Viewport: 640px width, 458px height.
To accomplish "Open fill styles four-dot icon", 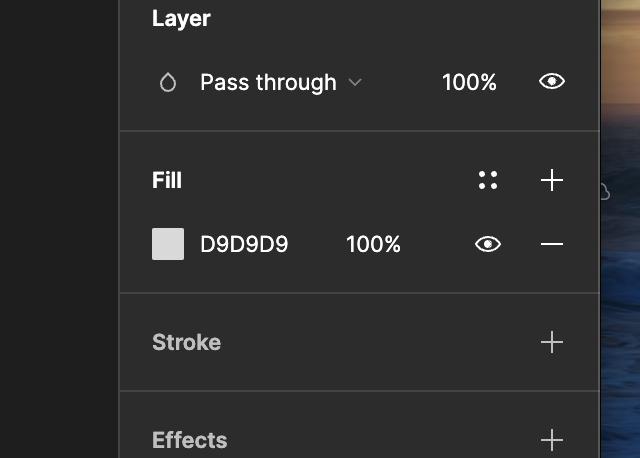I will click(488, 180).
